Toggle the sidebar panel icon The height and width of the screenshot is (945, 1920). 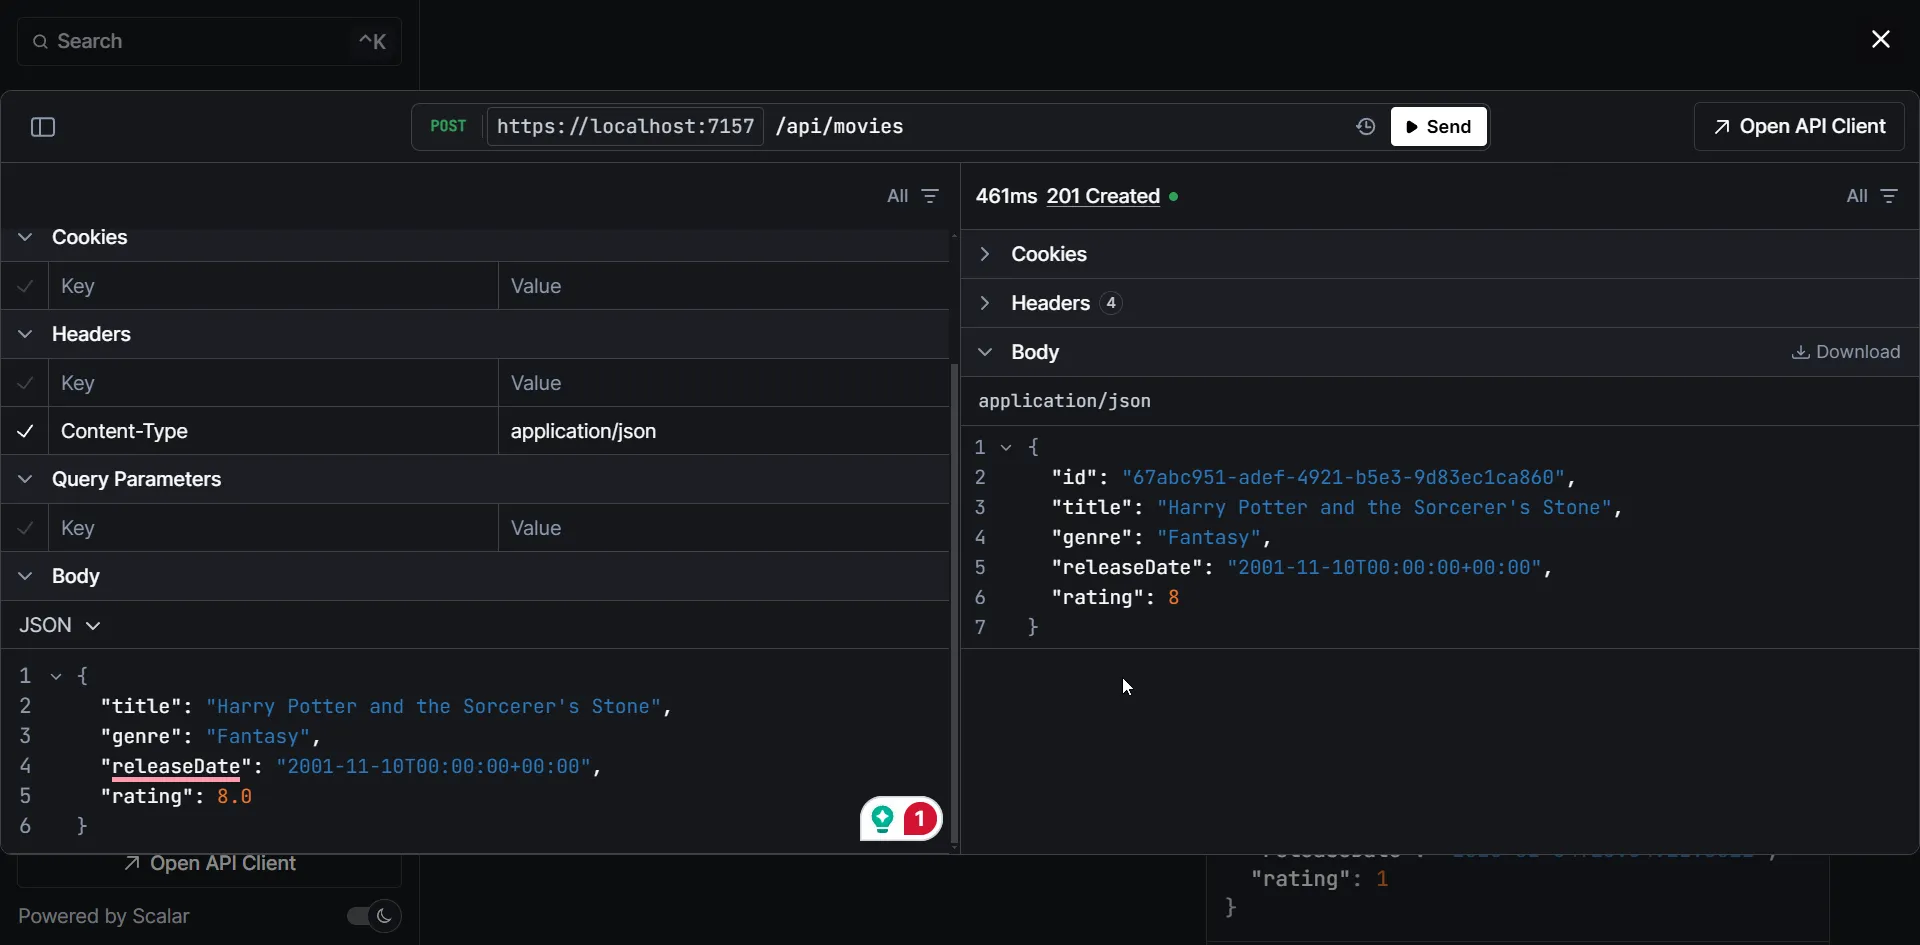43,127
